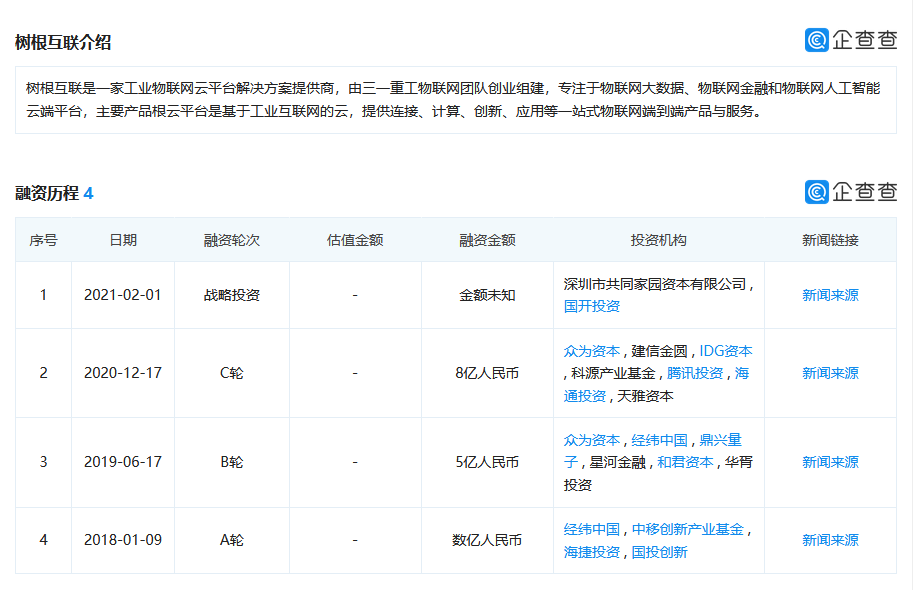Click the 融资轮次 column header
Image resolution: width=913 pixels, height=590 pixels.
(232, 240)
